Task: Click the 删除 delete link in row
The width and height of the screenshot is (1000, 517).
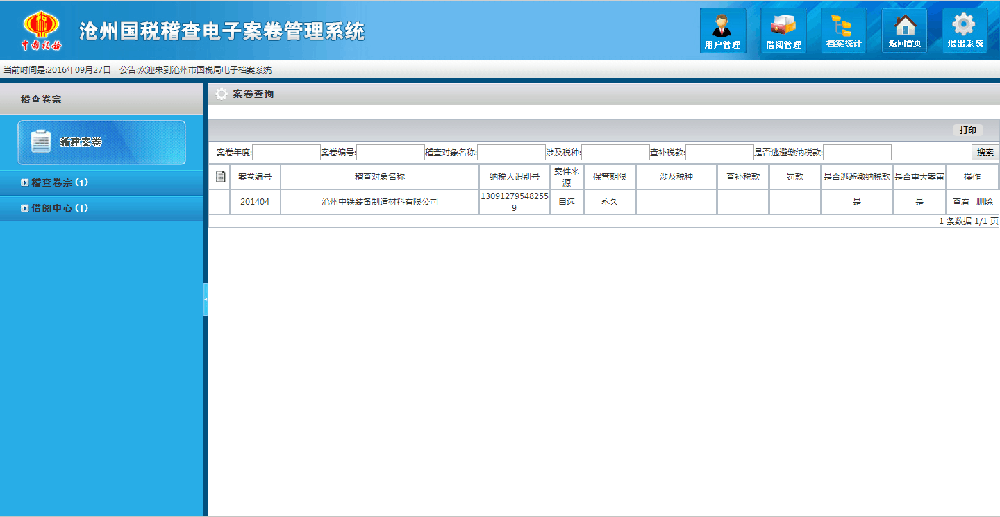Action: 984,201
